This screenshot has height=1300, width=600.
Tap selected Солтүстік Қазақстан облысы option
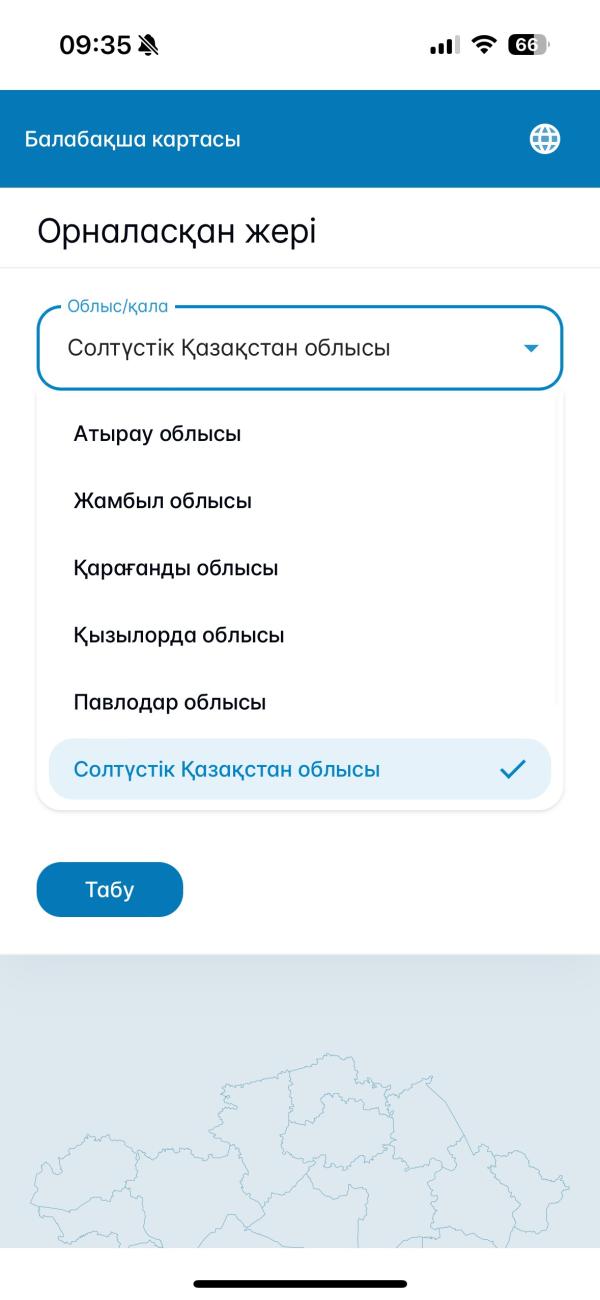click(299, 769)
